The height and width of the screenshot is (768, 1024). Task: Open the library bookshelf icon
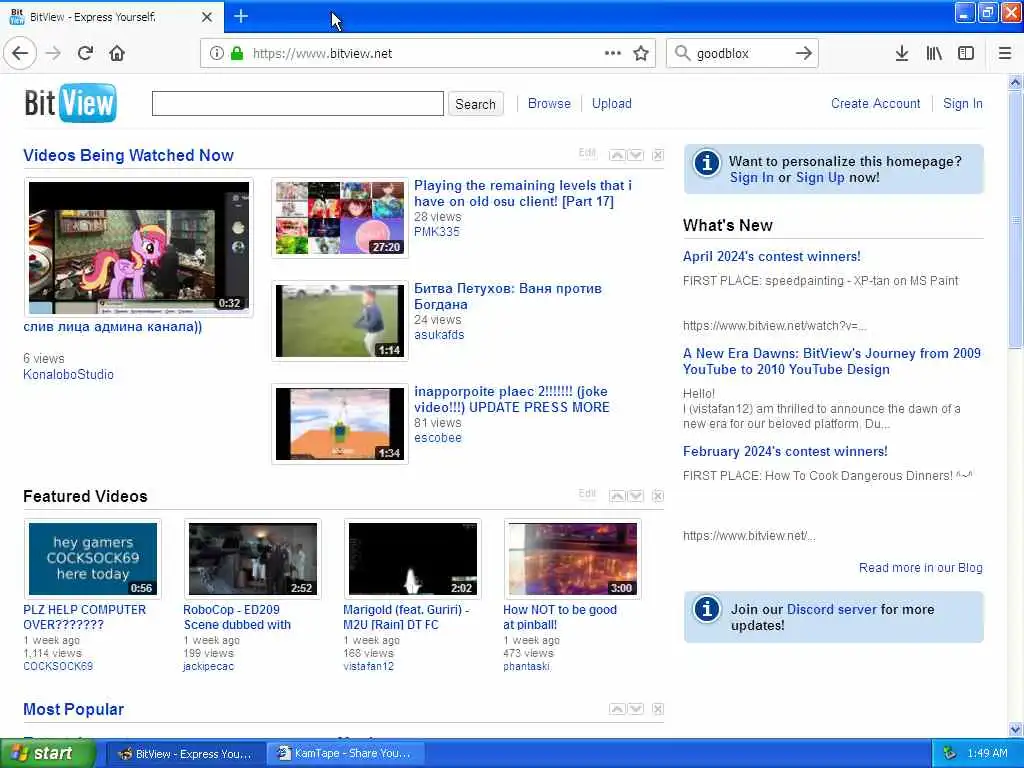934,54
